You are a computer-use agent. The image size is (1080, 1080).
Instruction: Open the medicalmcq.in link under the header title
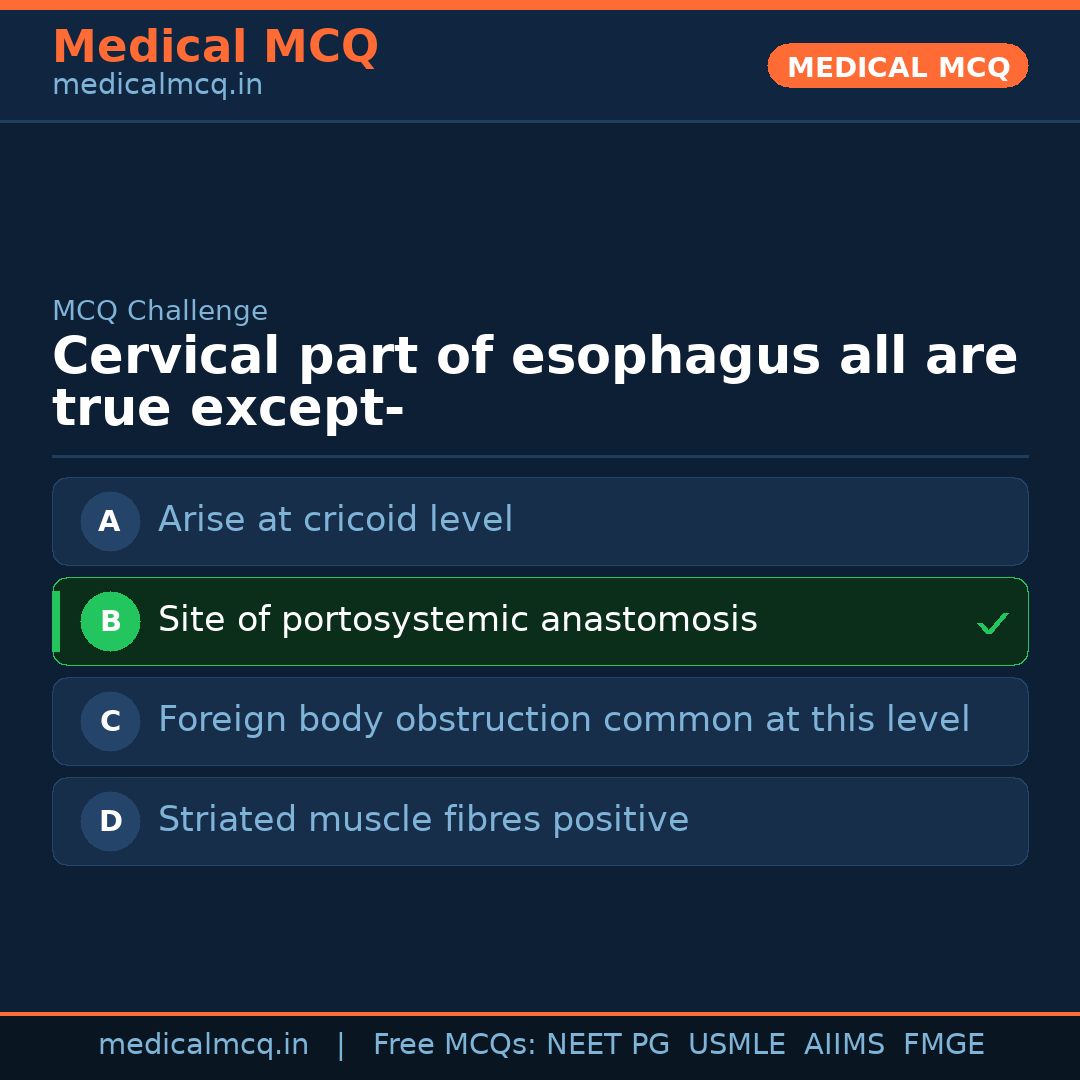point(157,86)
